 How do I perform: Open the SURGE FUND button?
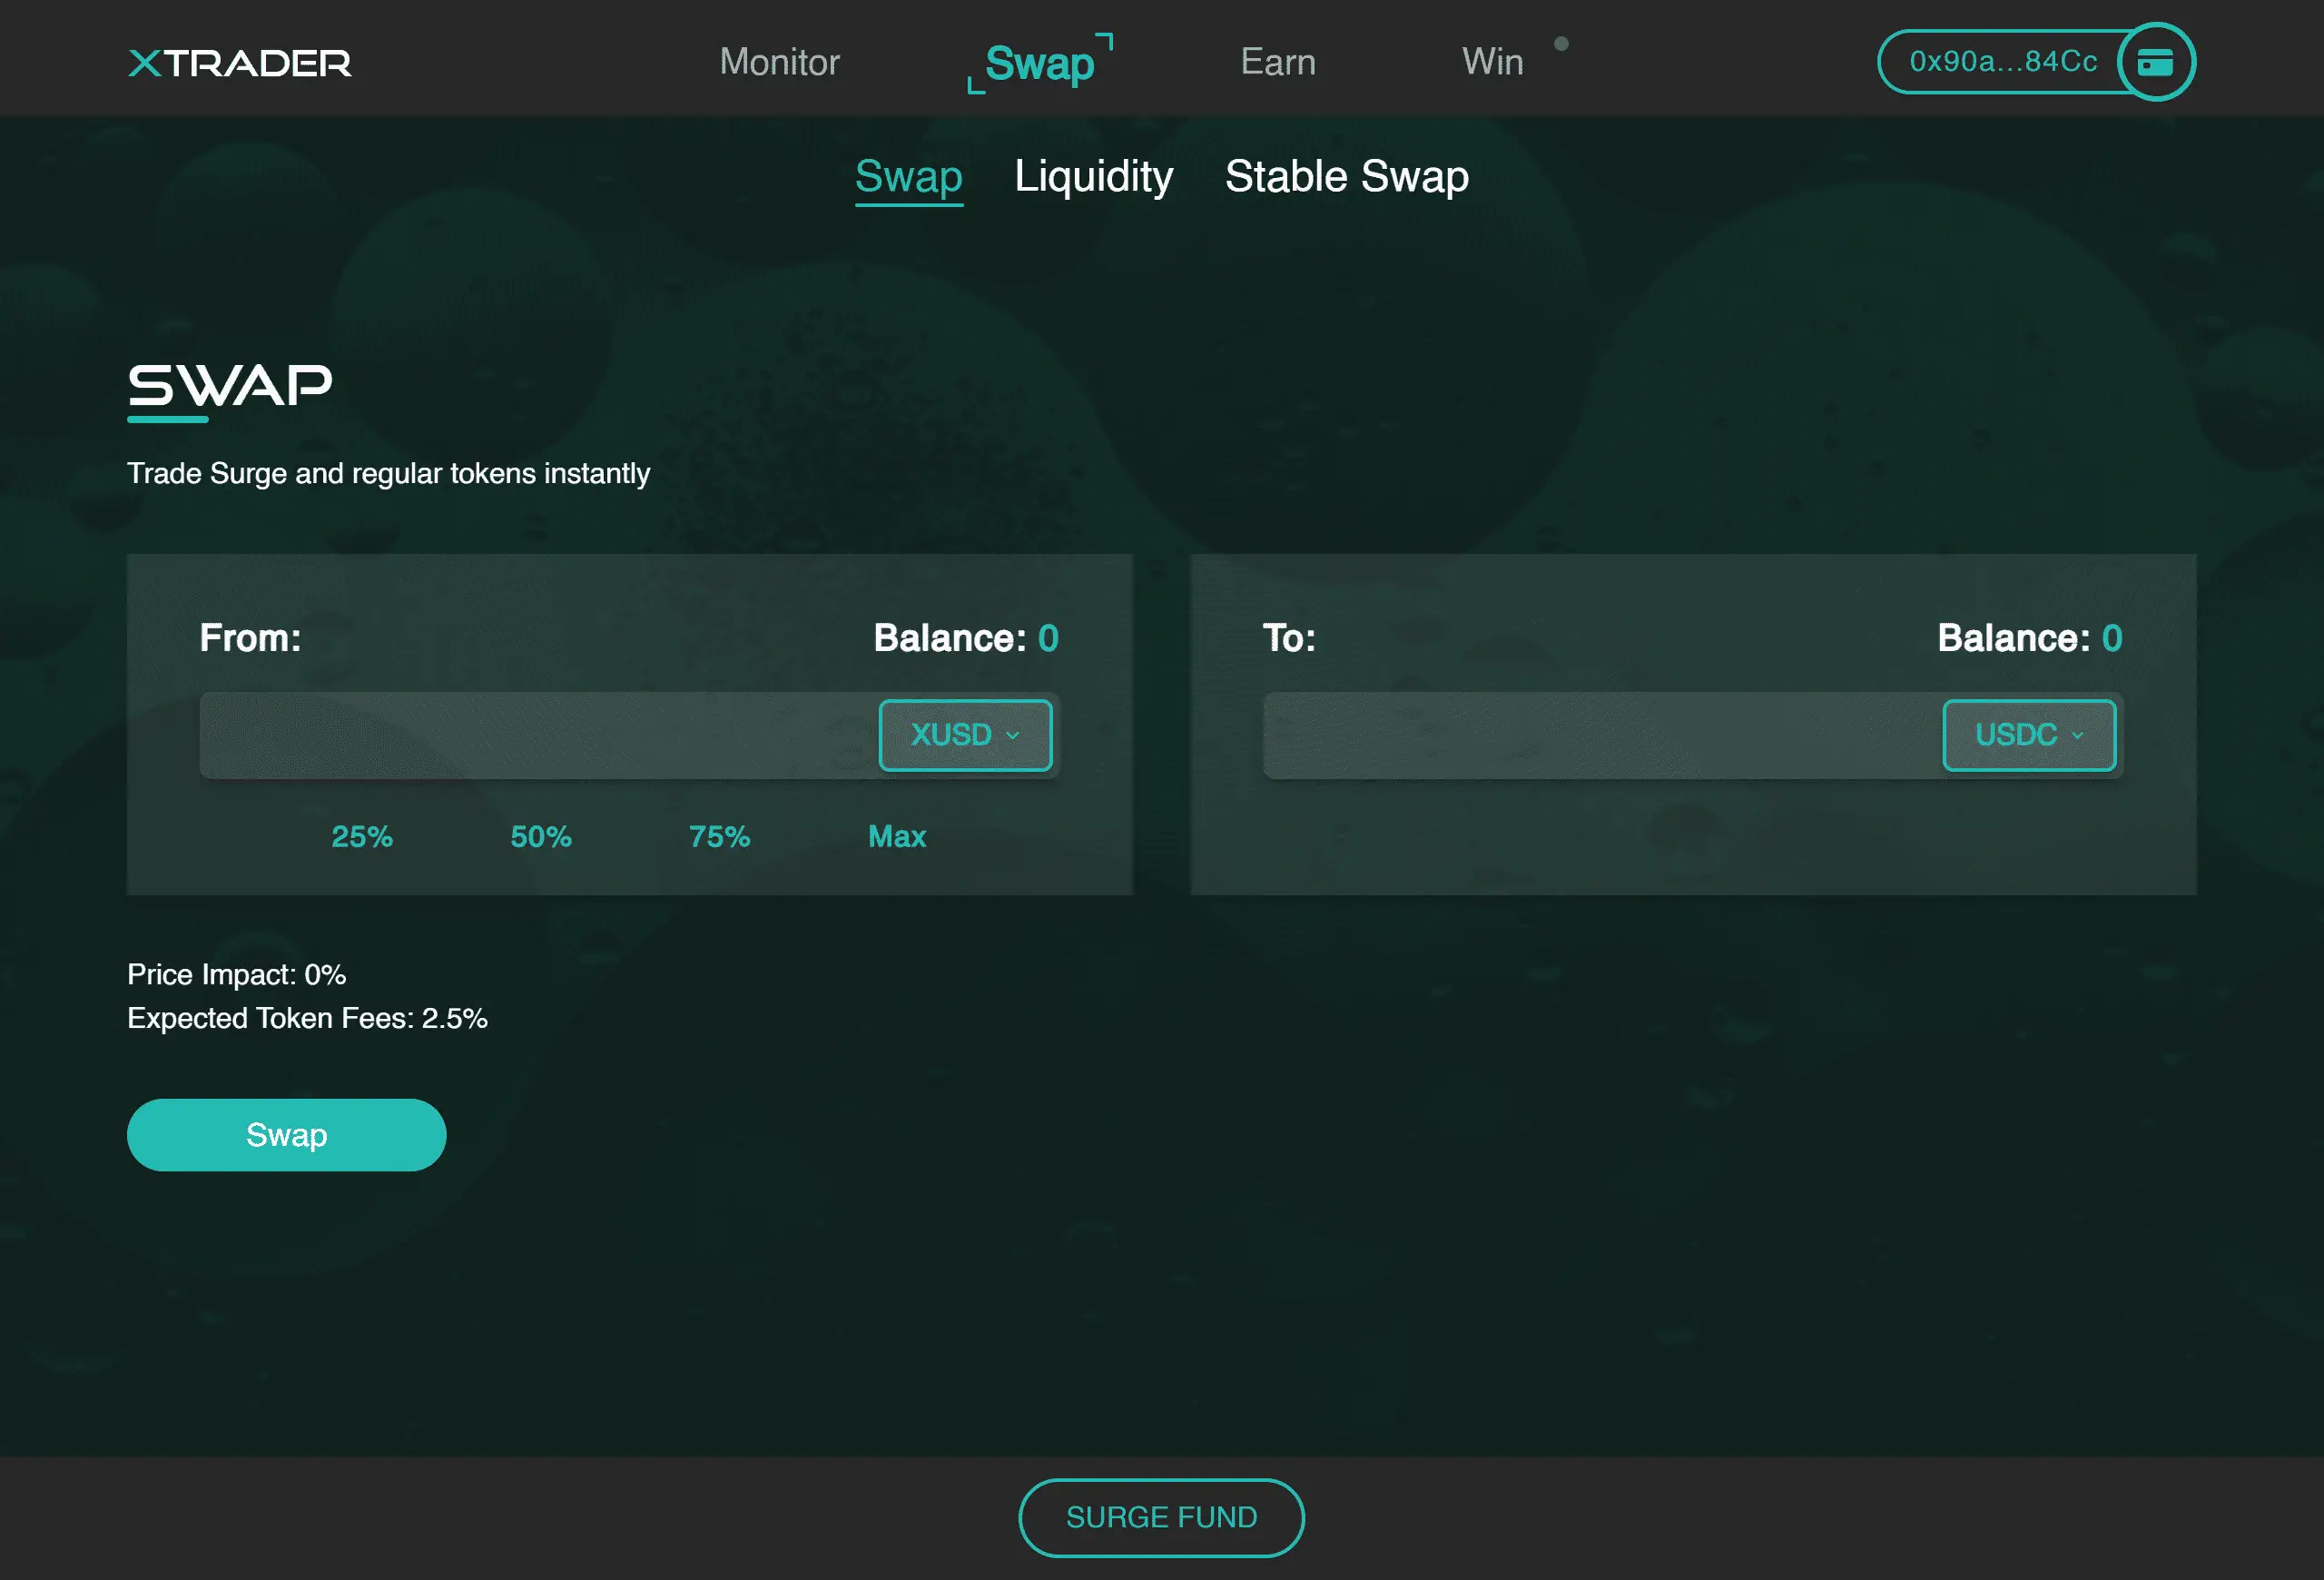point(1161,1517)
